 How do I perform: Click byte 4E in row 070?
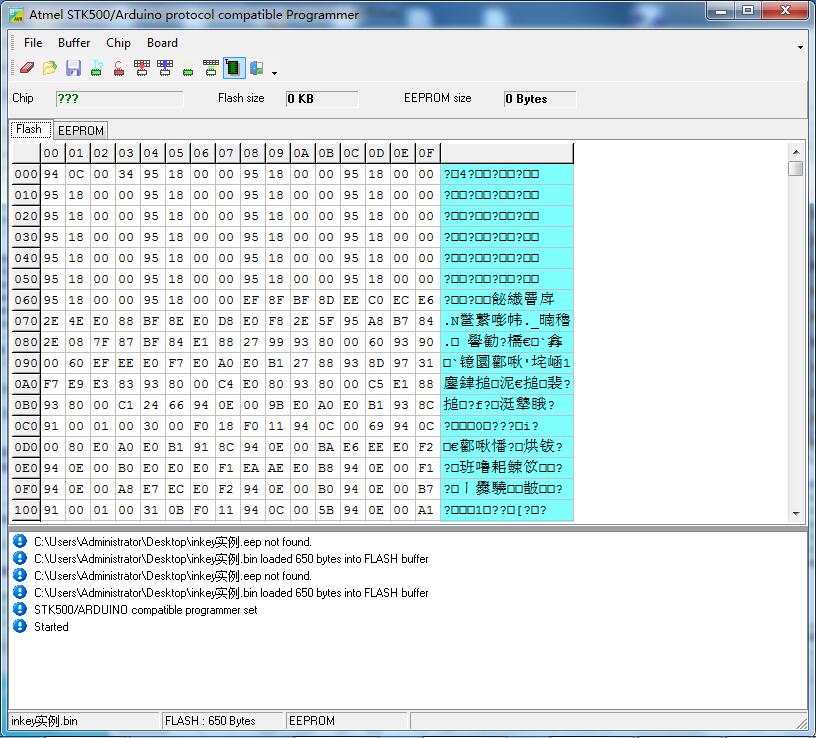pyautogui.click(x=76, y=321)
